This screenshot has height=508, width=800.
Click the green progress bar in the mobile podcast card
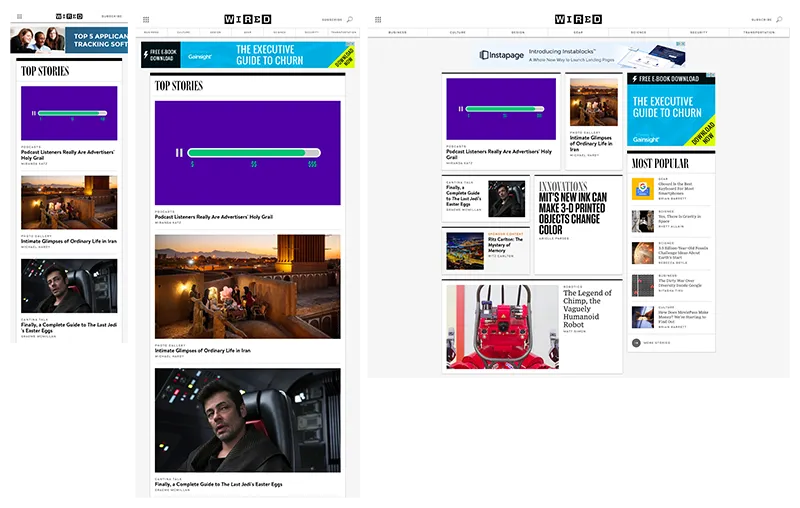tap(72, 113)
